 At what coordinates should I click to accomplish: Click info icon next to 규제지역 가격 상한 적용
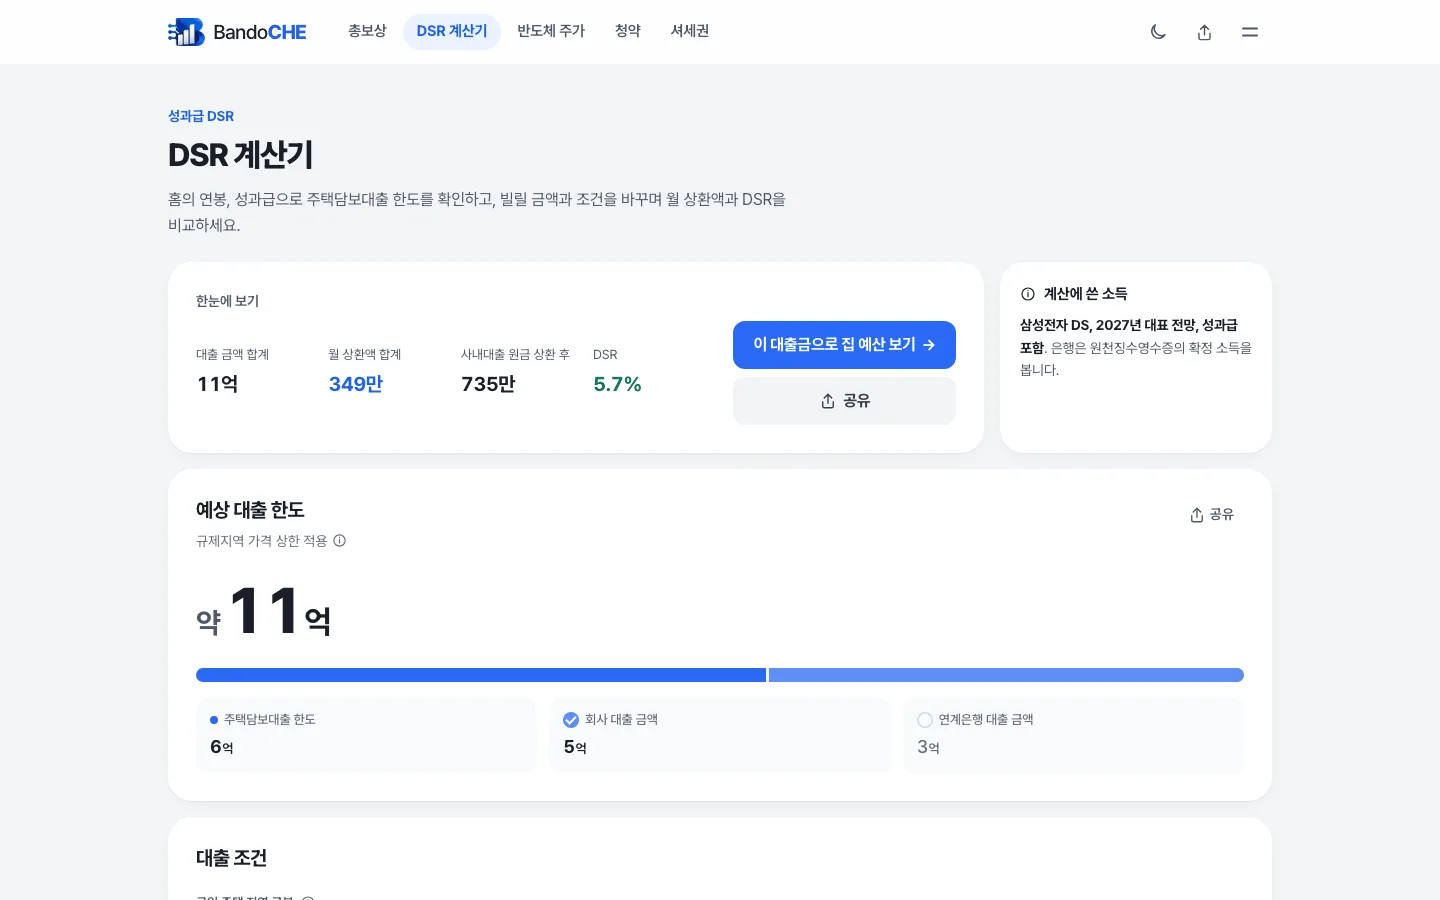click(x=340, y=541)
